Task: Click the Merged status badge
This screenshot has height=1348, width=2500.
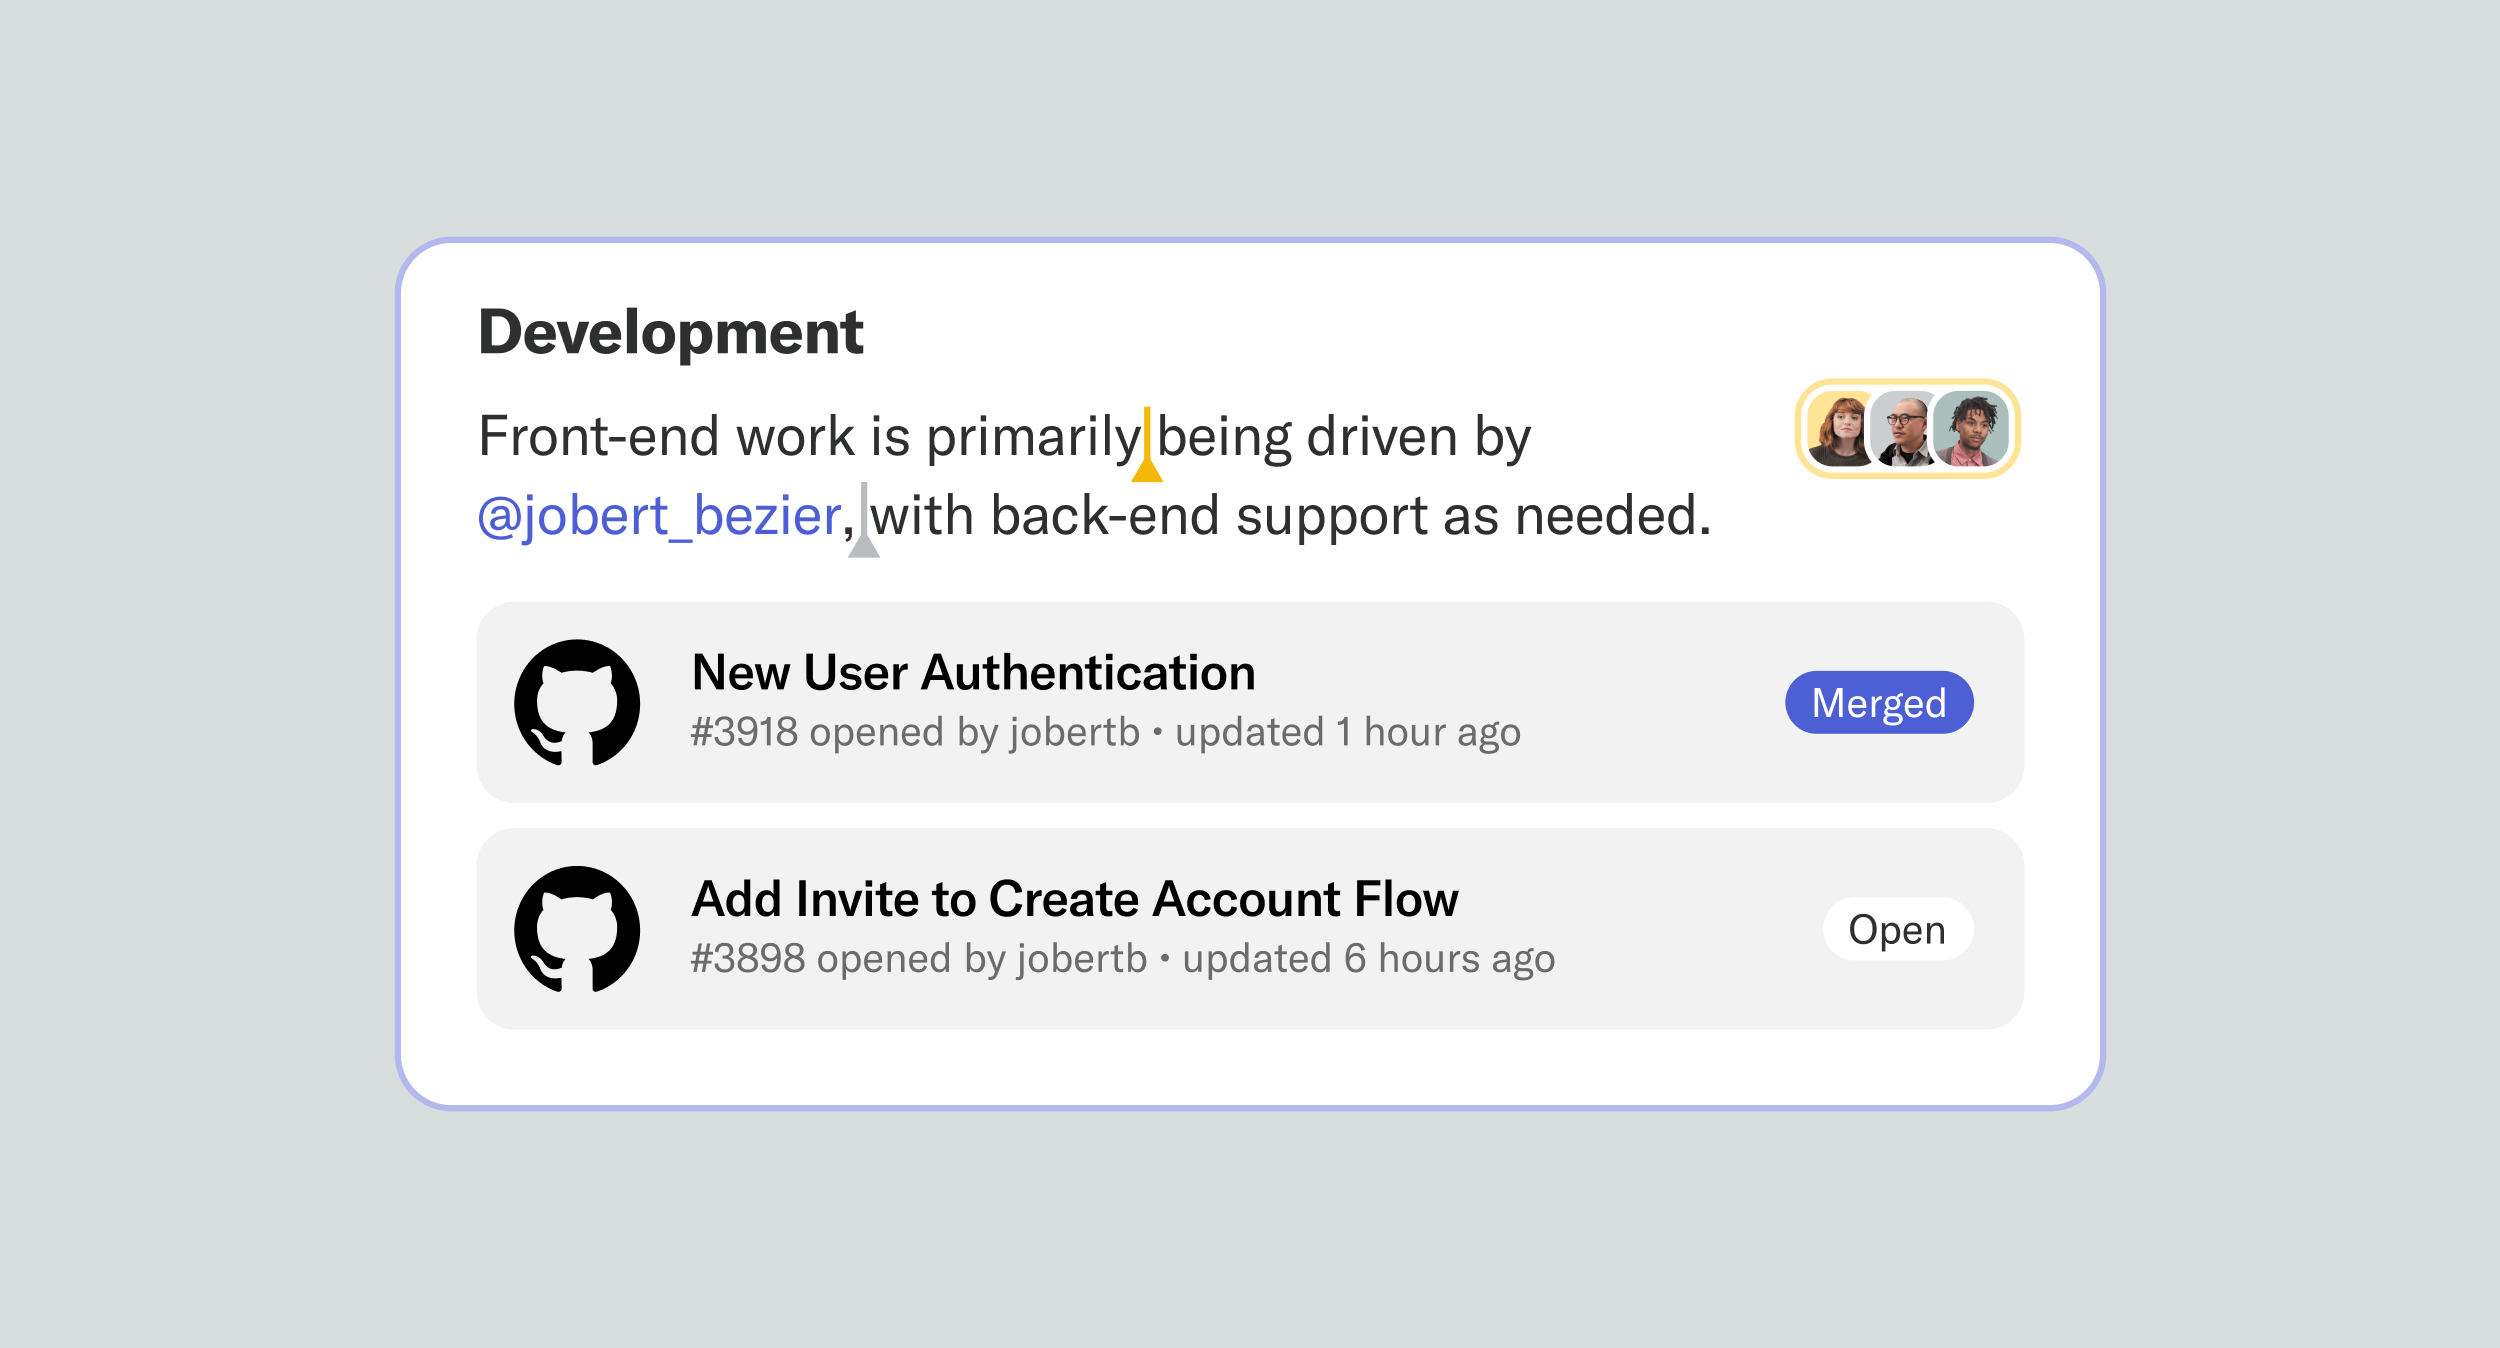Action: pos(1879,702)
